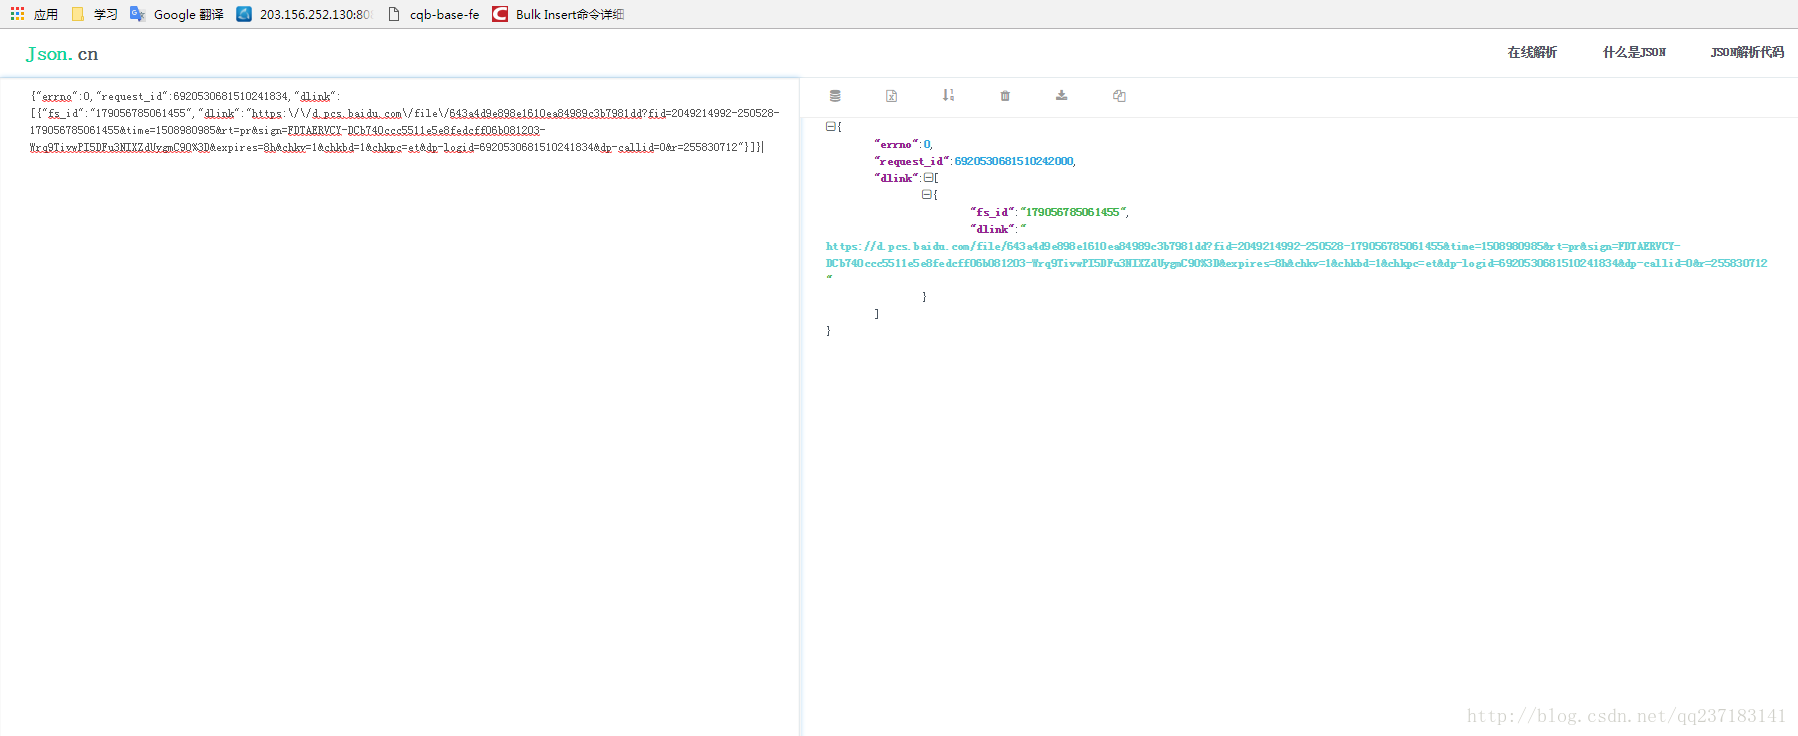Click the "fs_id" key in formatted output

tap(993, 212)
